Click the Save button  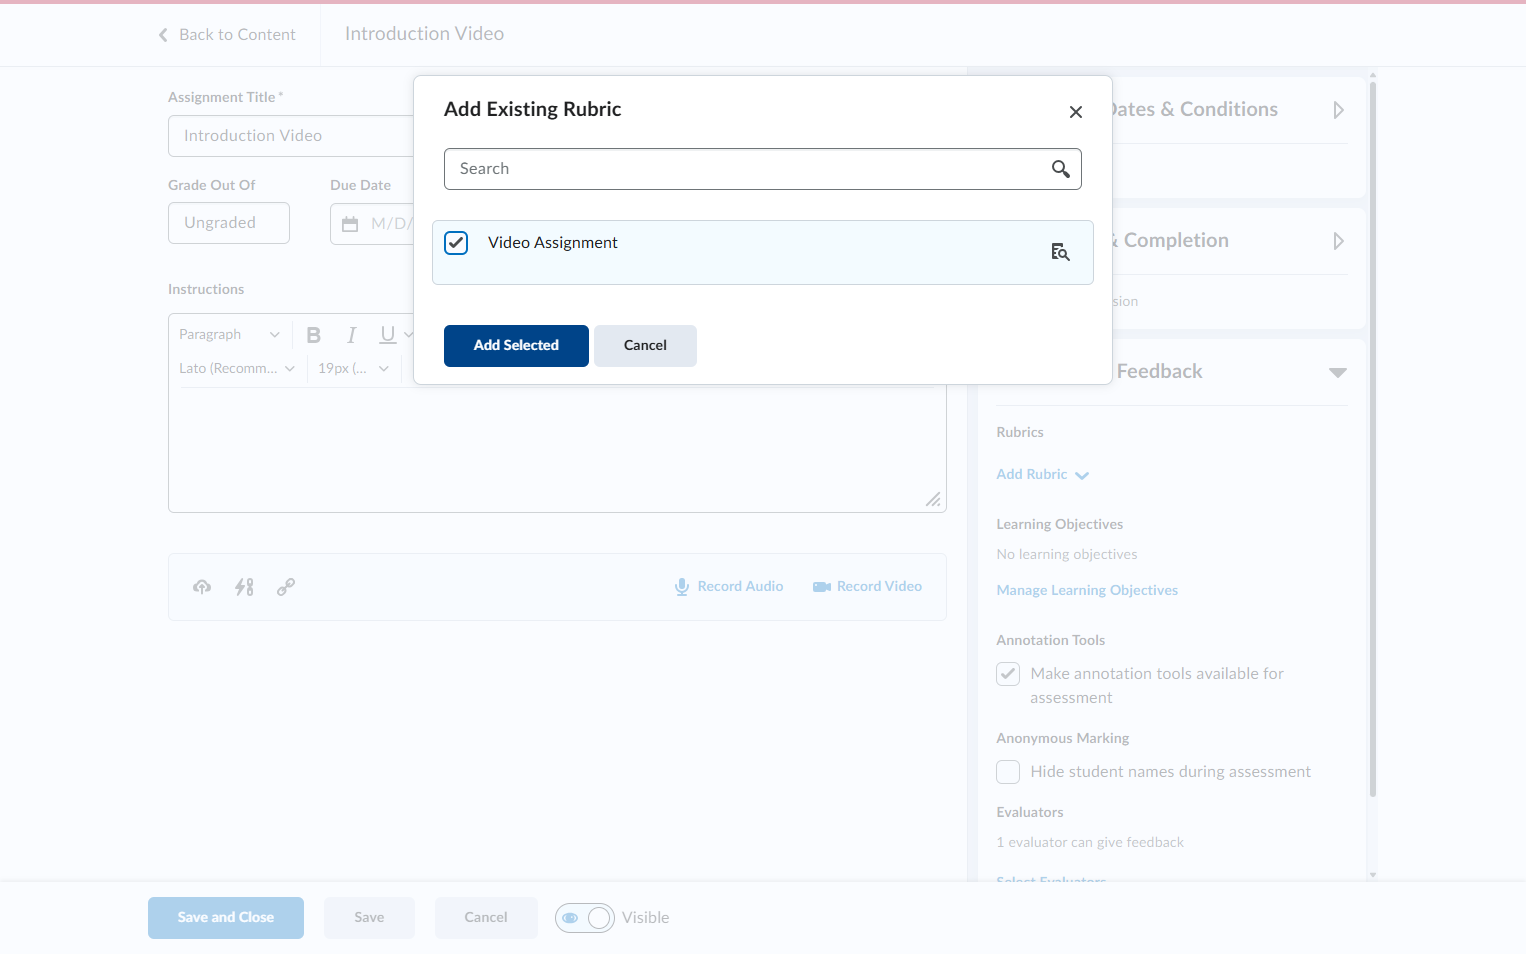(x=369, y=918)
